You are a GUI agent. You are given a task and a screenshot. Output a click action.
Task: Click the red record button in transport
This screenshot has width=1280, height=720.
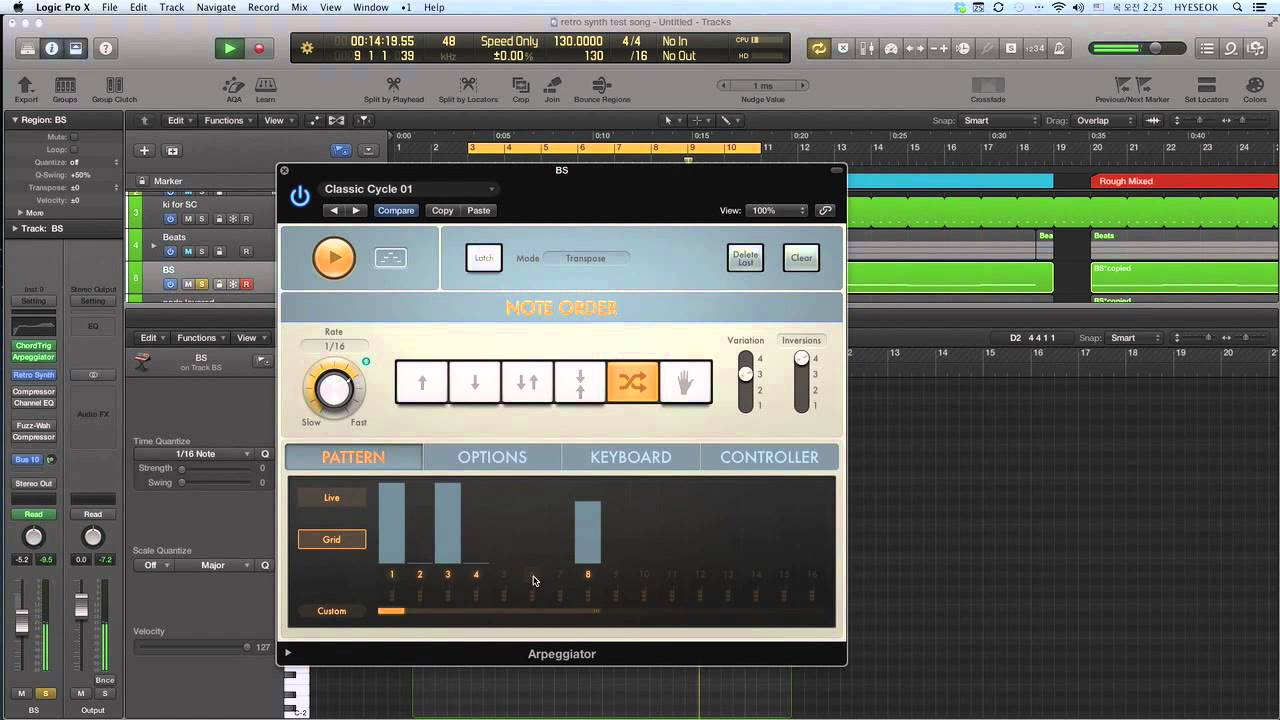[259, 48]
